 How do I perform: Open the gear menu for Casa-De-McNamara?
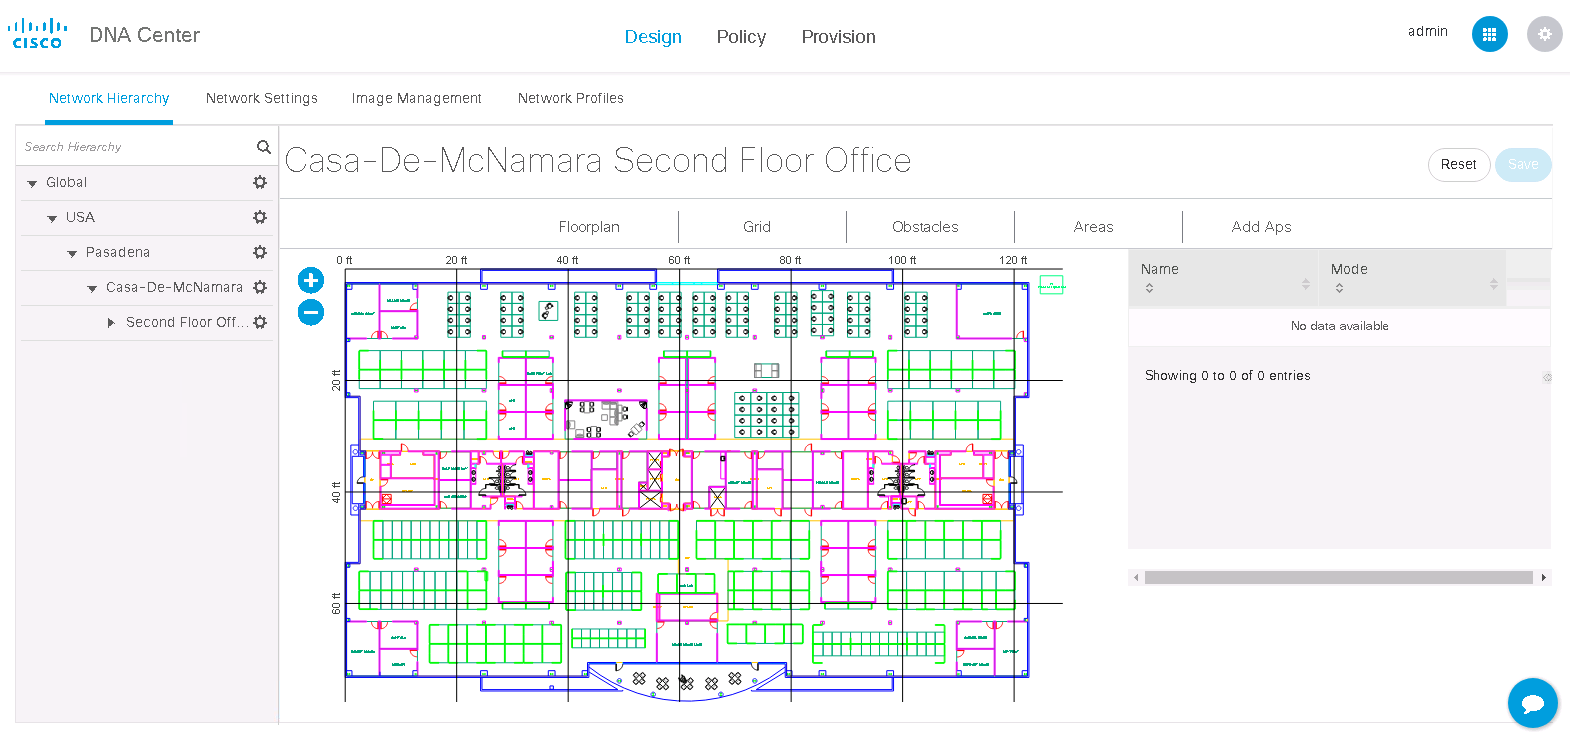[x=260, y=287]
